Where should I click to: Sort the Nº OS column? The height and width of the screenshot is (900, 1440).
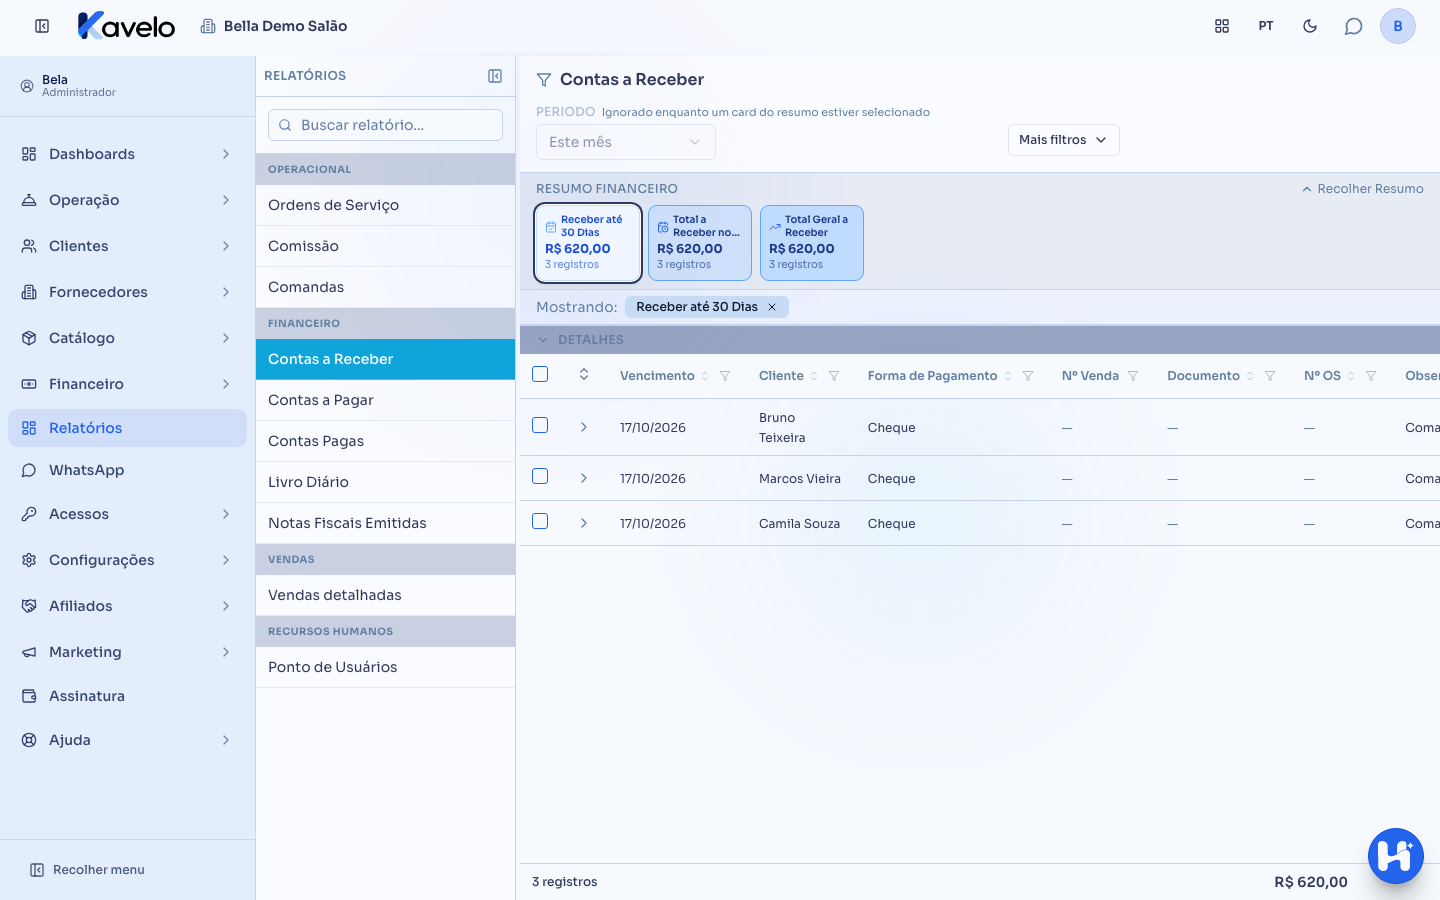(1351, 376)
